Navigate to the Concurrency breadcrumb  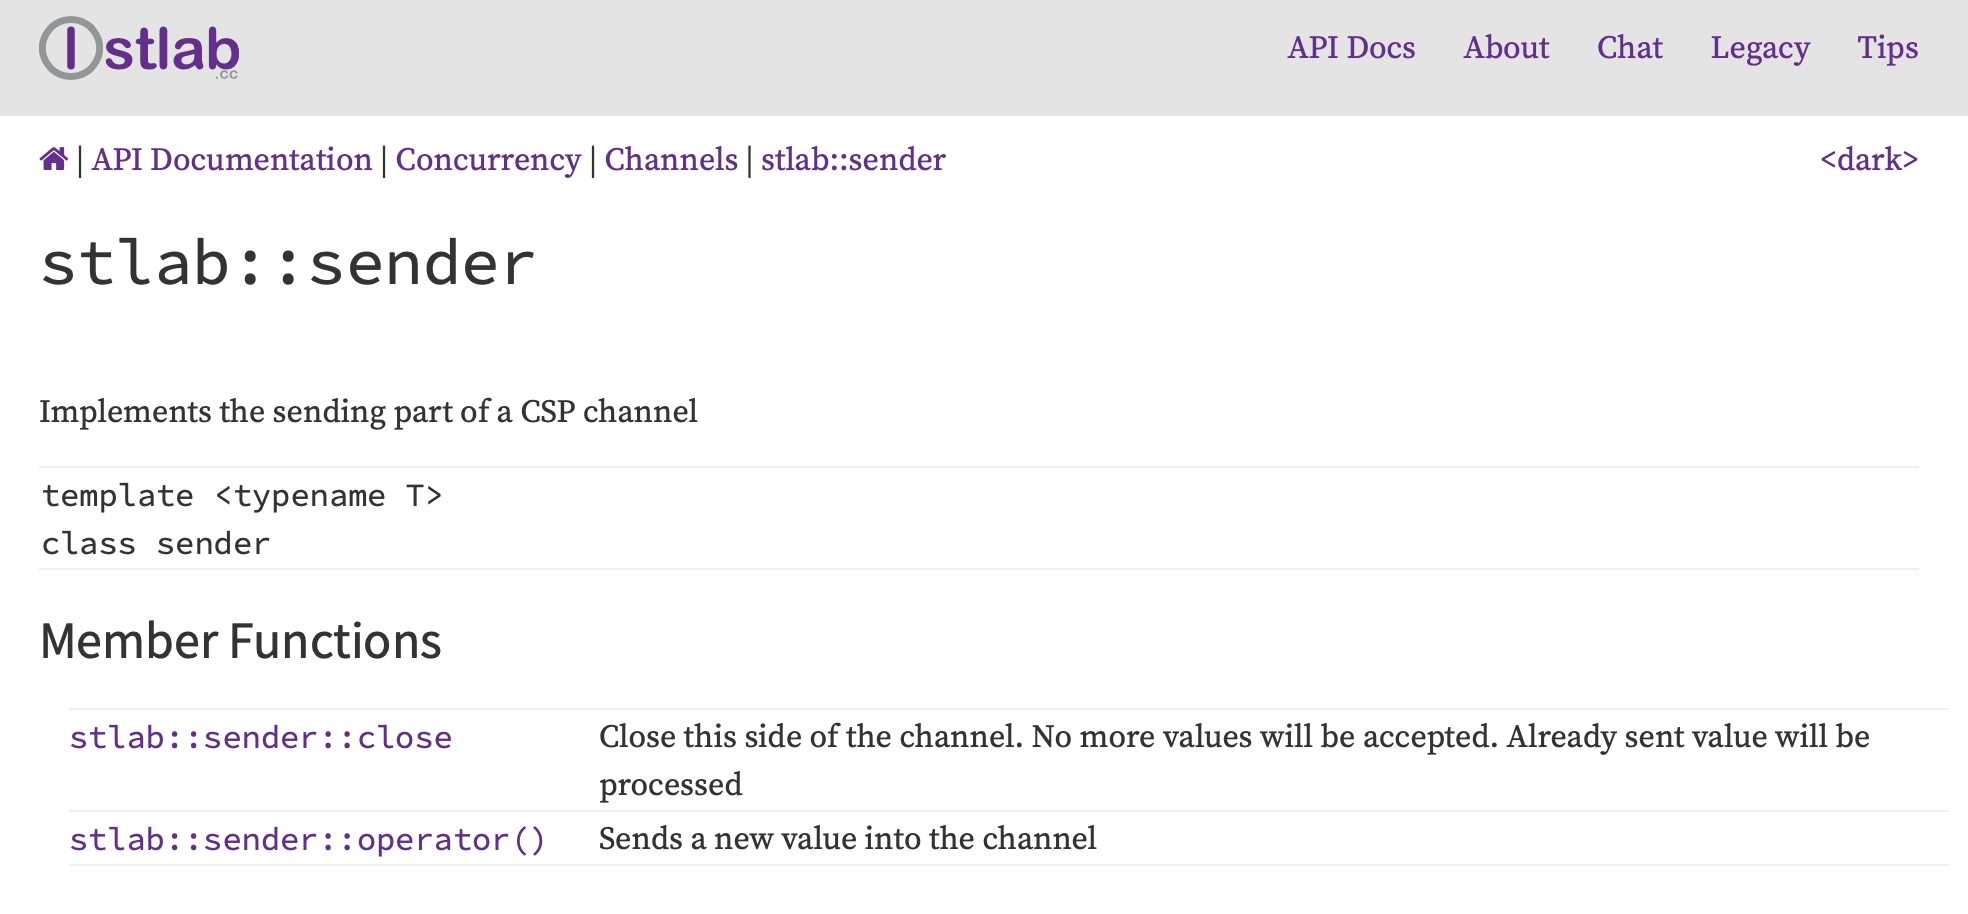coord(488,160)
